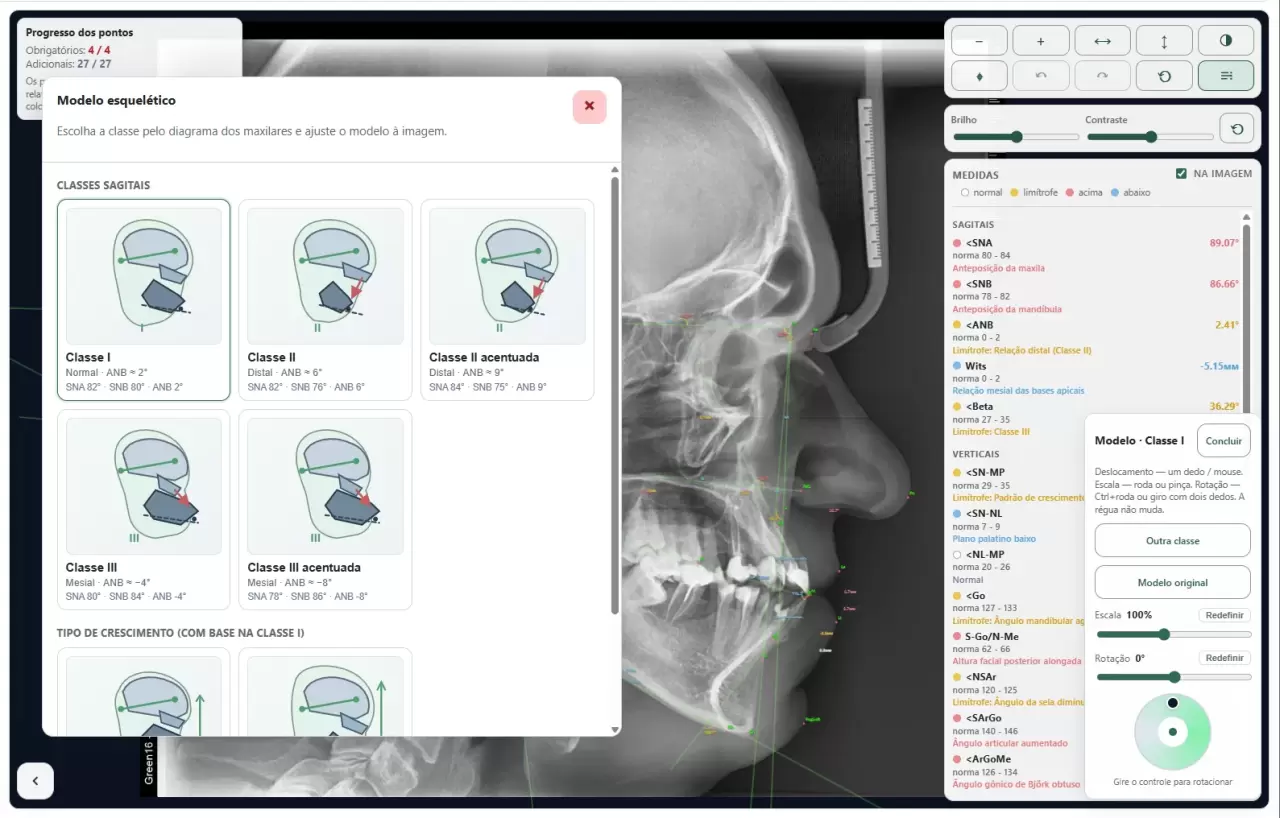Click the 89.07° SNA value
1280x818 pixels.
(1224, 243)
